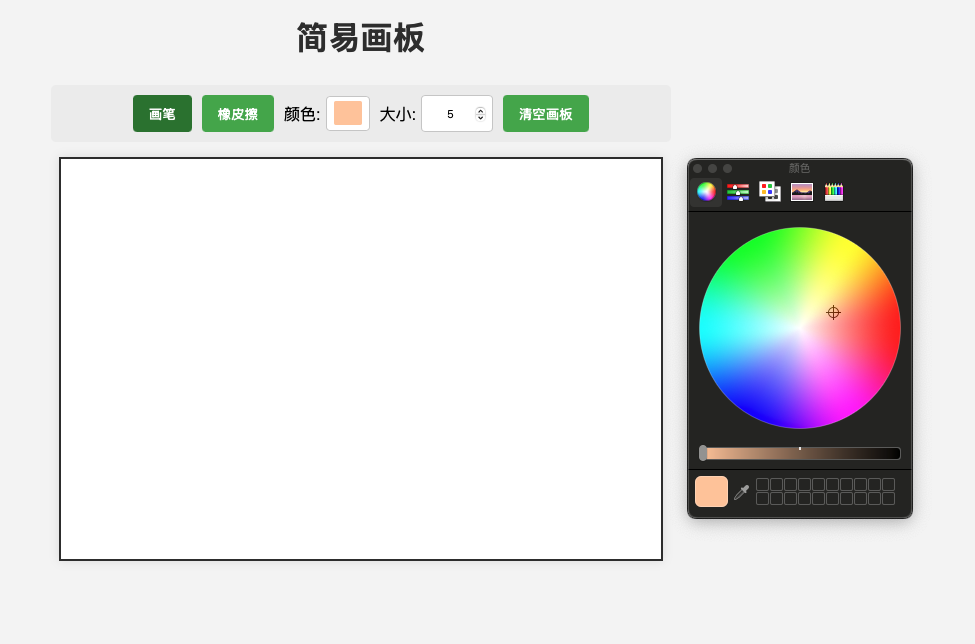
Task: Click the brightness slider handle
Action: point(703,453)
